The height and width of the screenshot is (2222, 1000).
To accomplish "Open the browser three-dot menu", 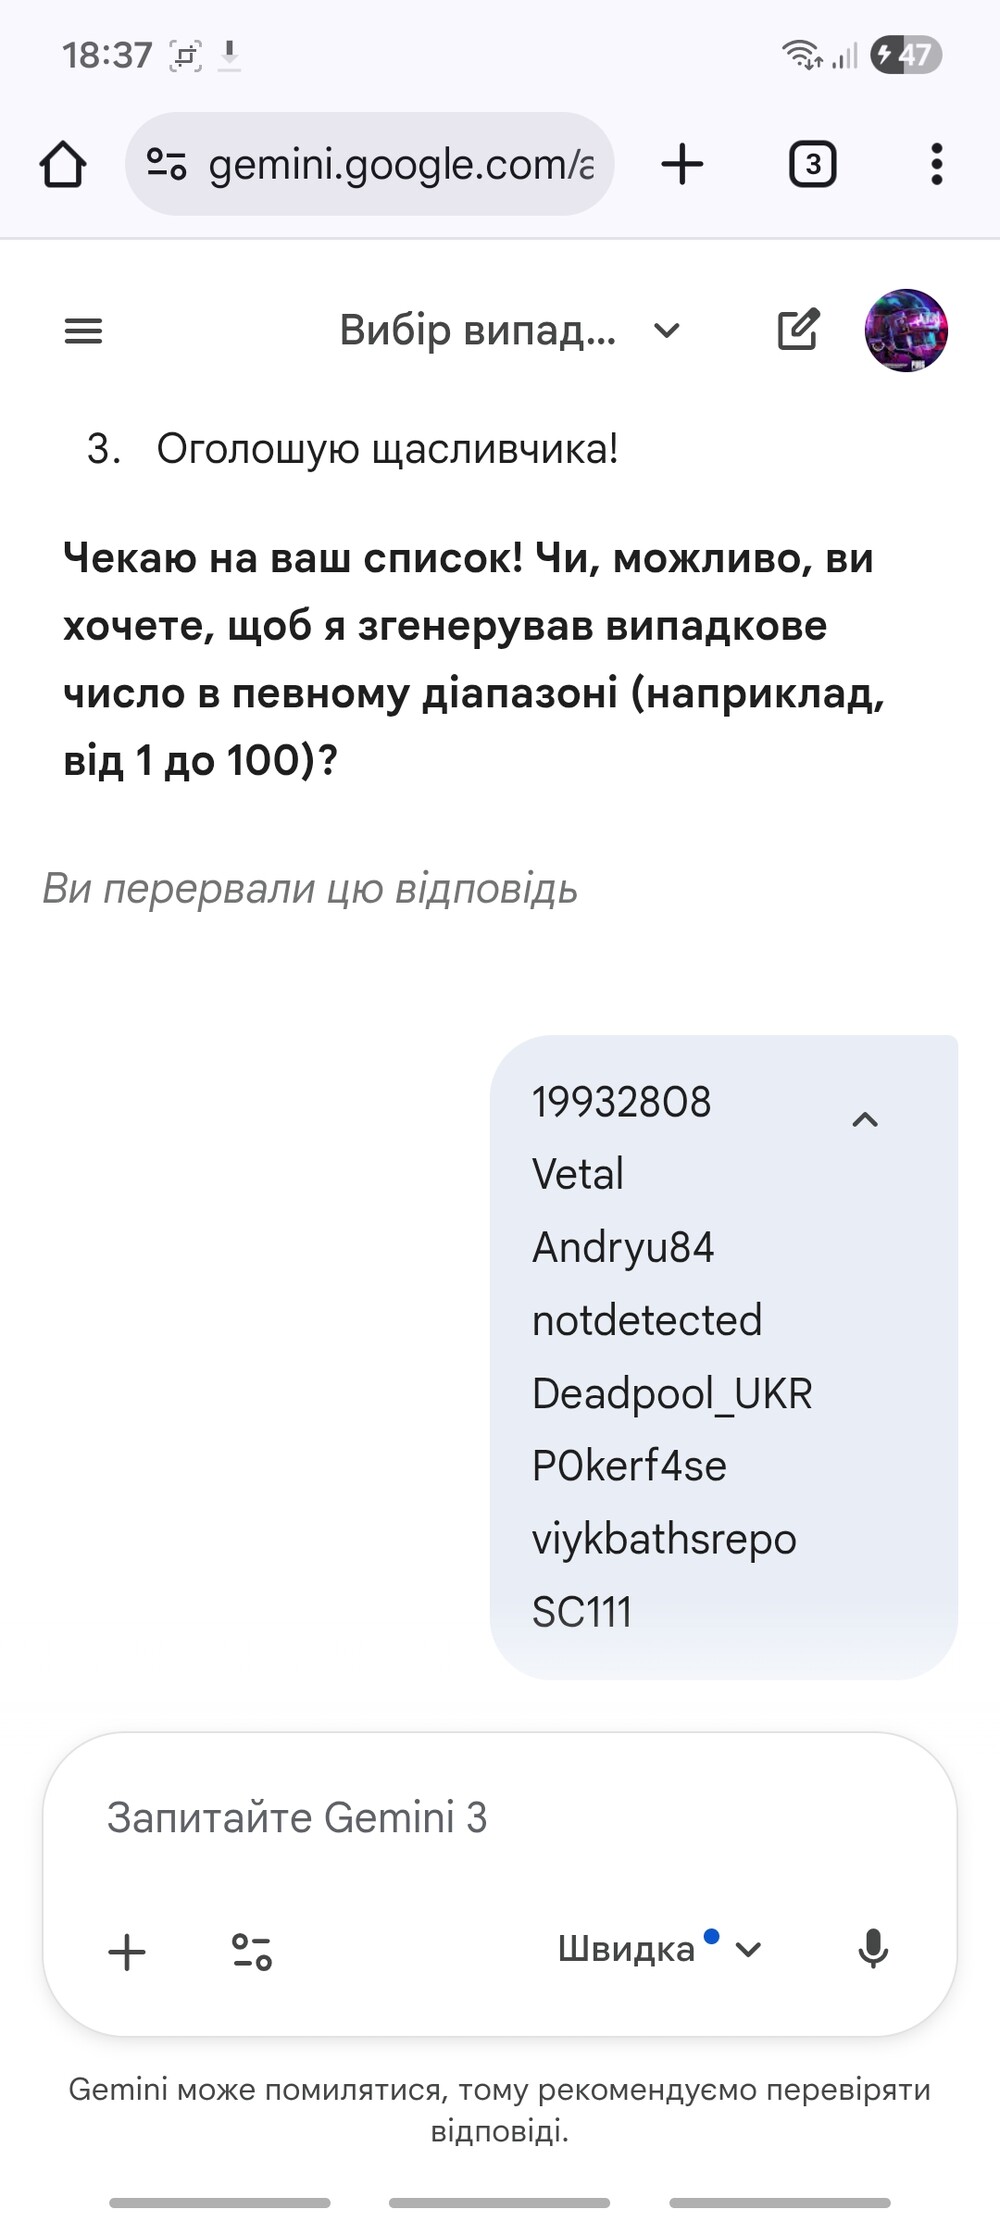I will [936, 164].
